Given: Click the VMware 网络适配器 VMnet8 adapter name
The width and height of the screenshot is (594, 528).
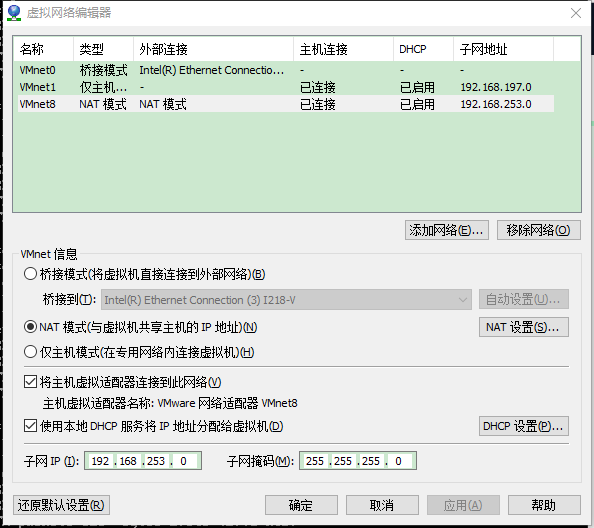Looking at the screenshot, I should tap(227, 403).
